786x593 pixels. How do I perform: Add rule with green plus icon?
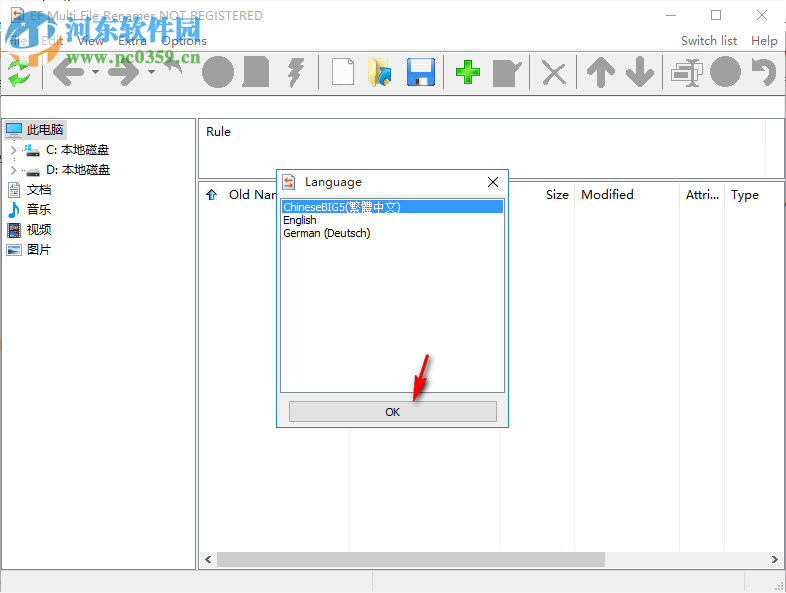pos(468,72)
